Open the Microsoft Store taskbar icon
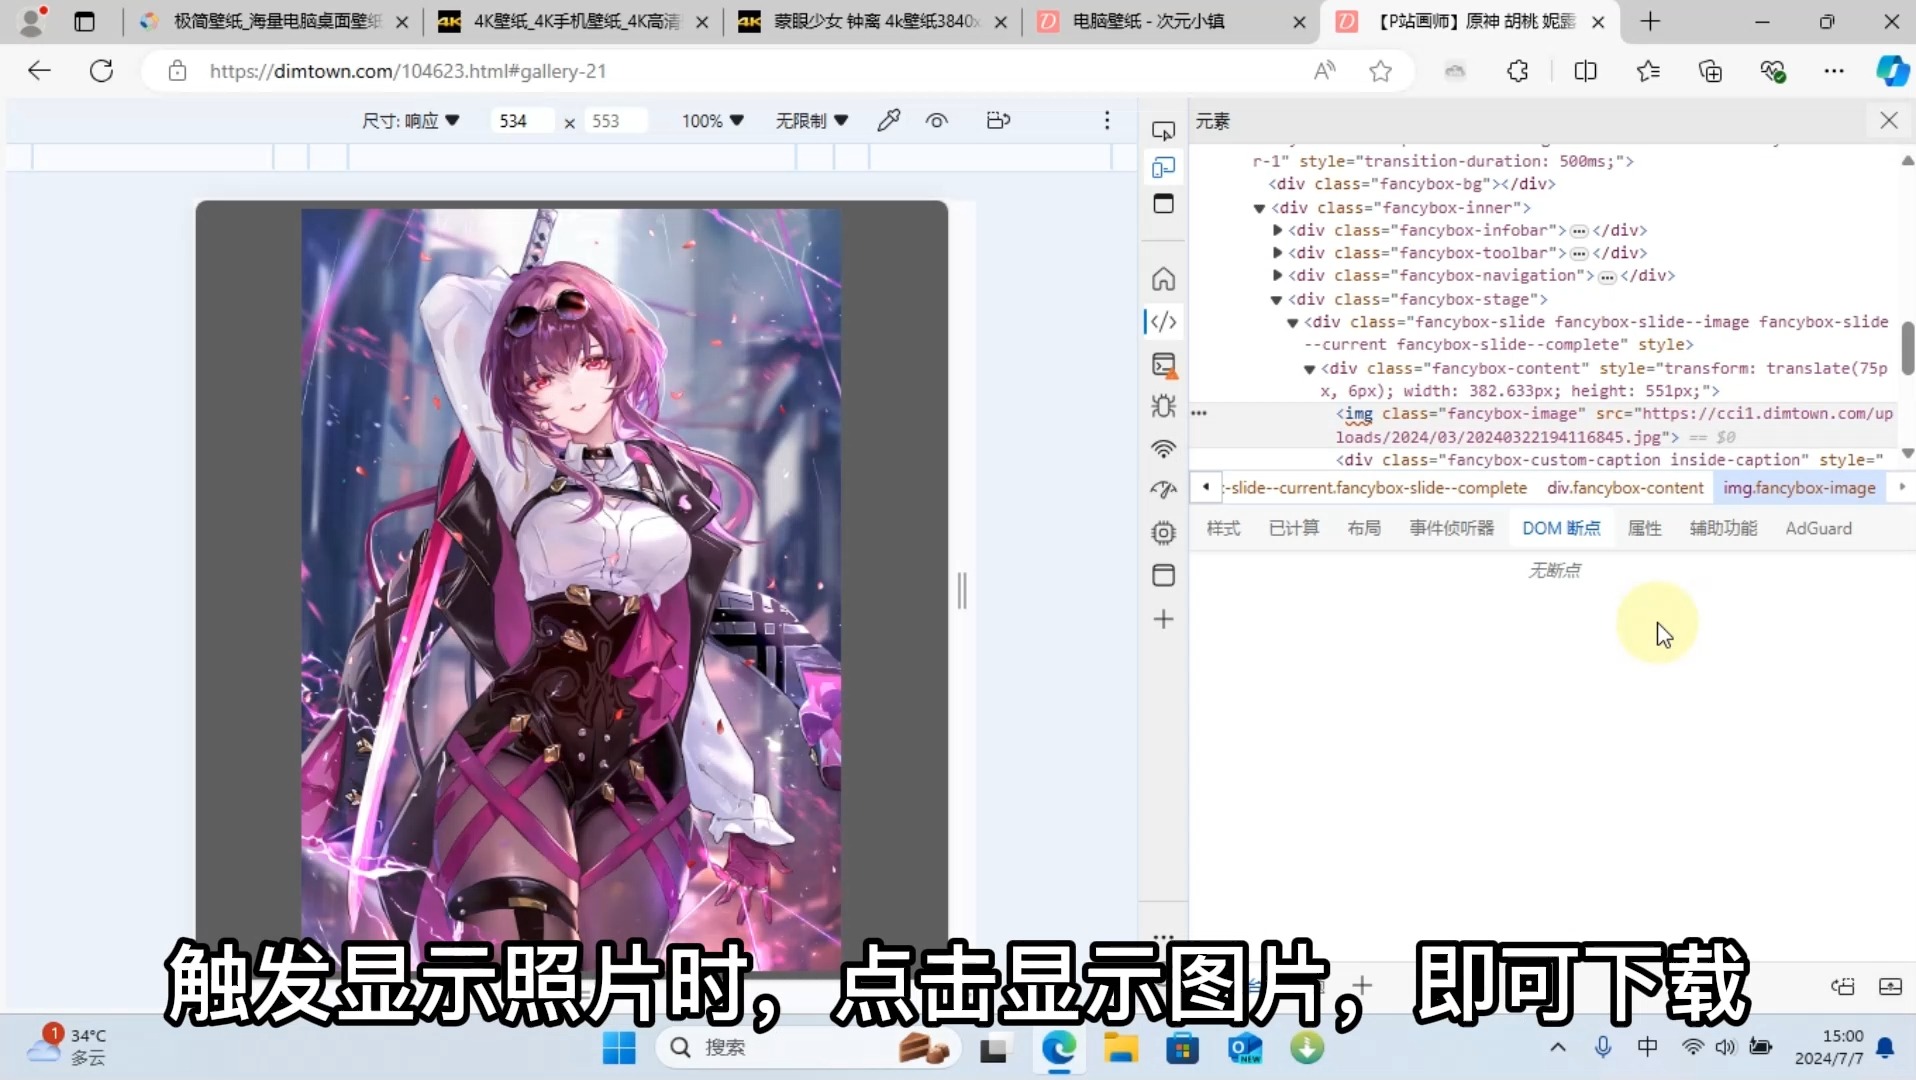Image resolution: width=1916 pixels, height=1080 pixels. [x=1182, y=1048]
